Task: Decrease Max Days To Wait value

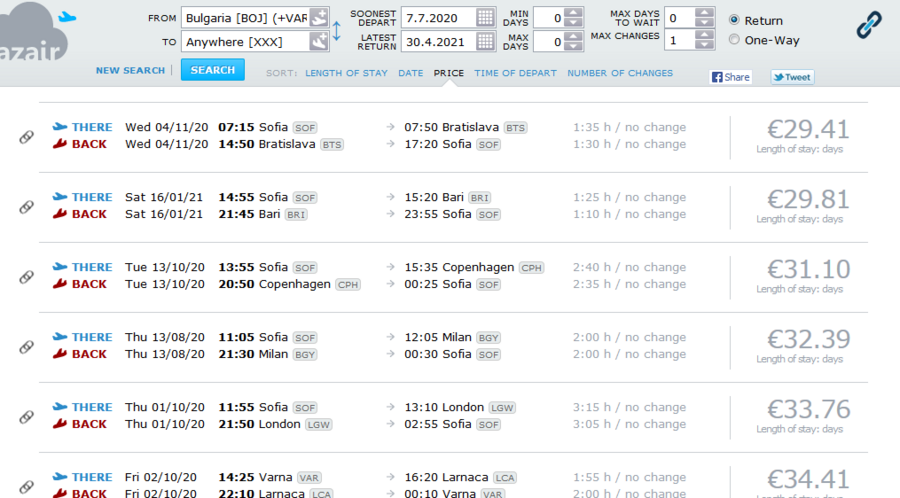Action: [x=704, y=22]
